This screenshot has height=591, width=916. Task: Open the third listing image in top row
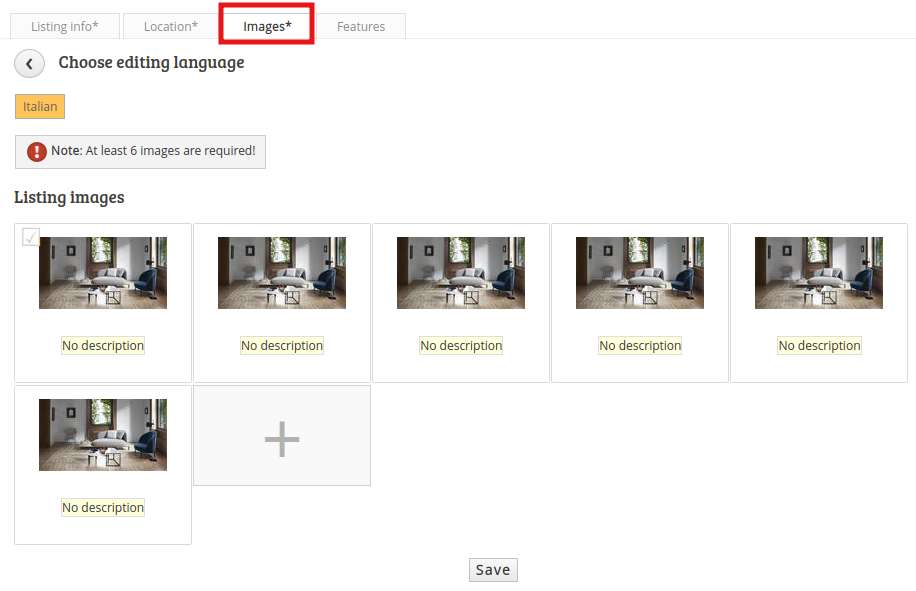coord(461,273)
